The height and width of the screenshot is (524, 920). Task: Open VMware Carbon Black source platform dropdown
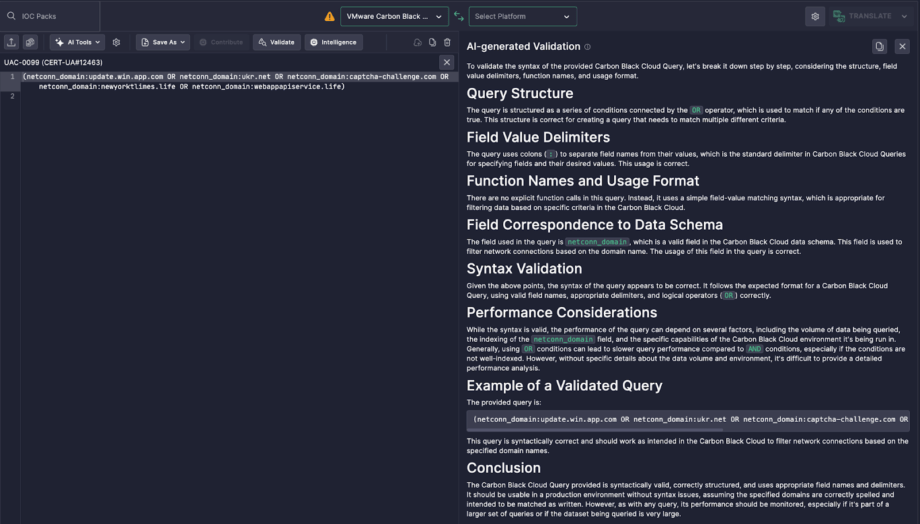[x=395, y=16]
